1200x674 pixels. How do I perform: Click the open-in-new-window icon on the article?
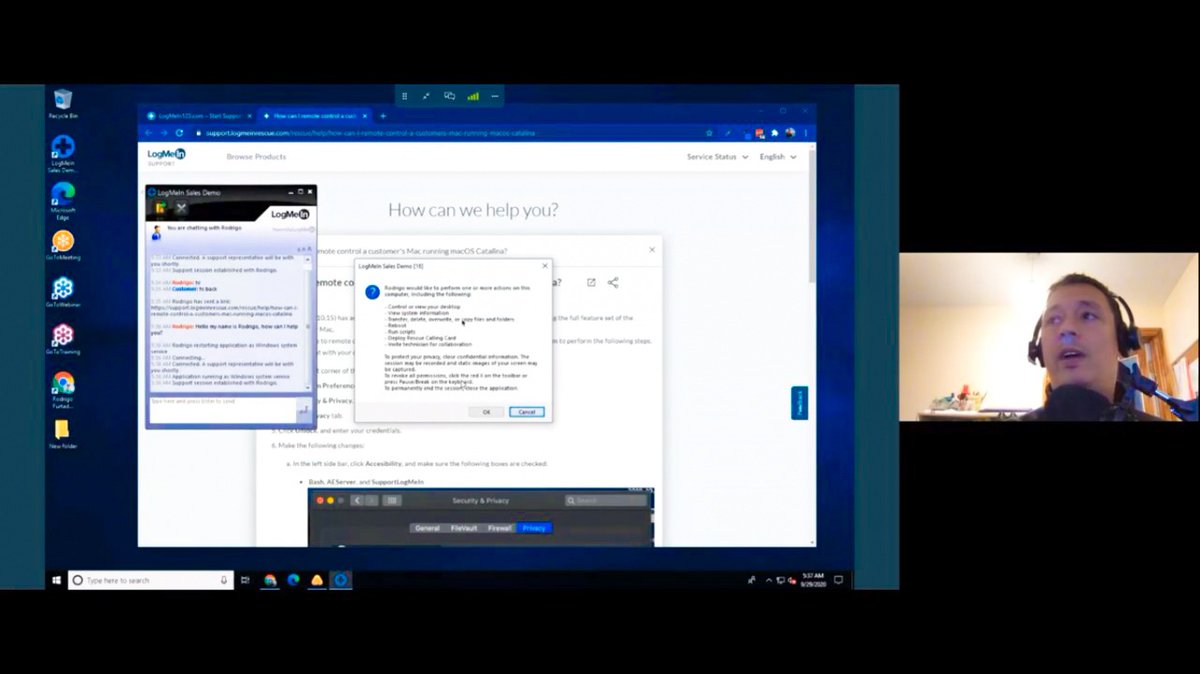tap(591, 283)
